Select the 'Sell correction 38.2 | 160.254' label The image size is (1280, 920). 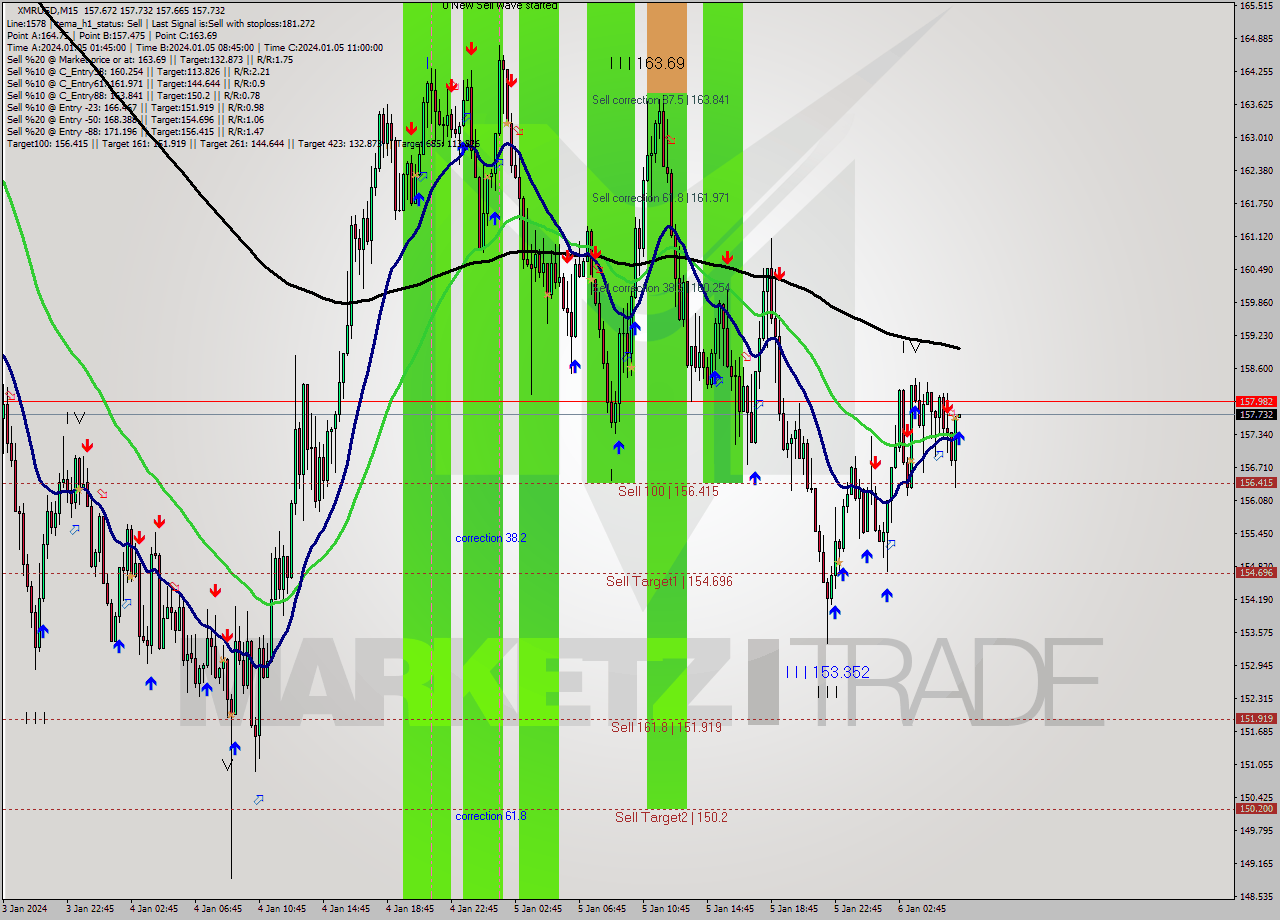point(660,288)
